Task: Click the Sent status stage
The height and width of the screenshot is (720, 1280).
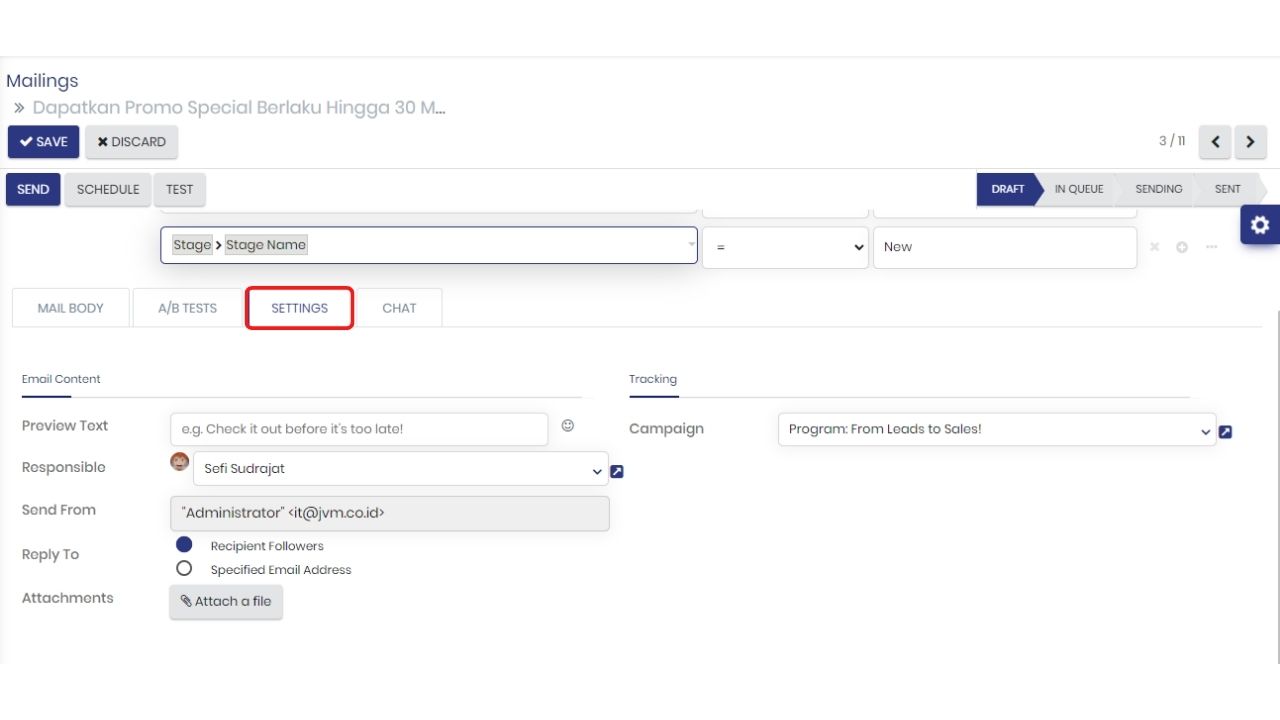Action: 1227,189
